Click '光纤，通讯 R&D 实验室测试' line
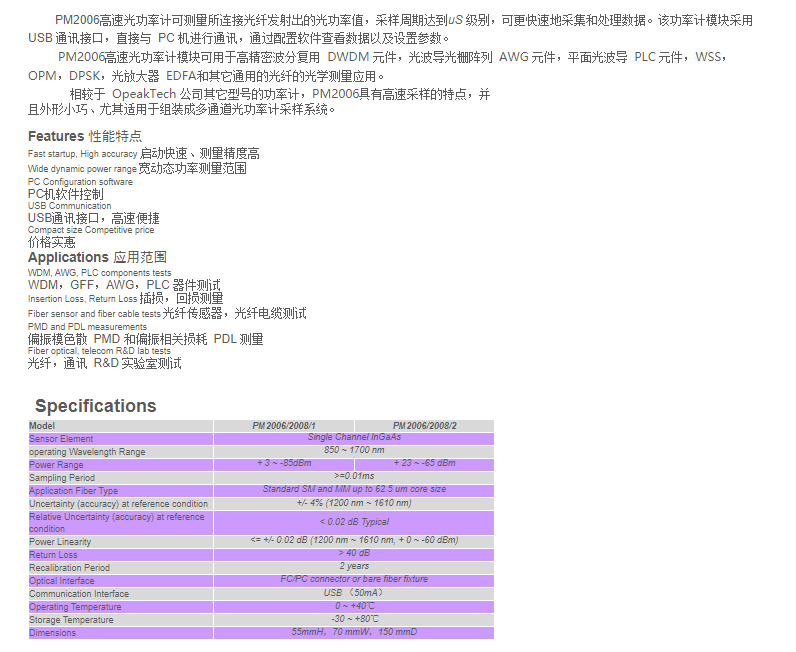 105,363
